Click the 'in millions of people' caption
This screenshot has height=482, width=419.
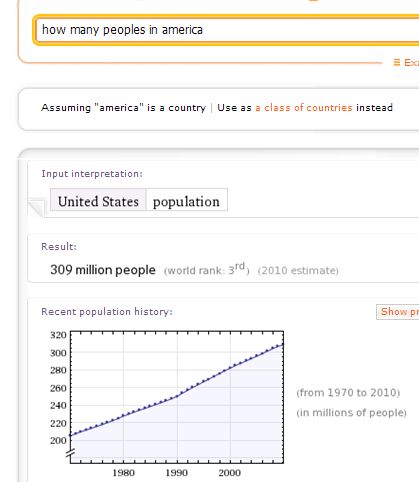tap(351, 413)
